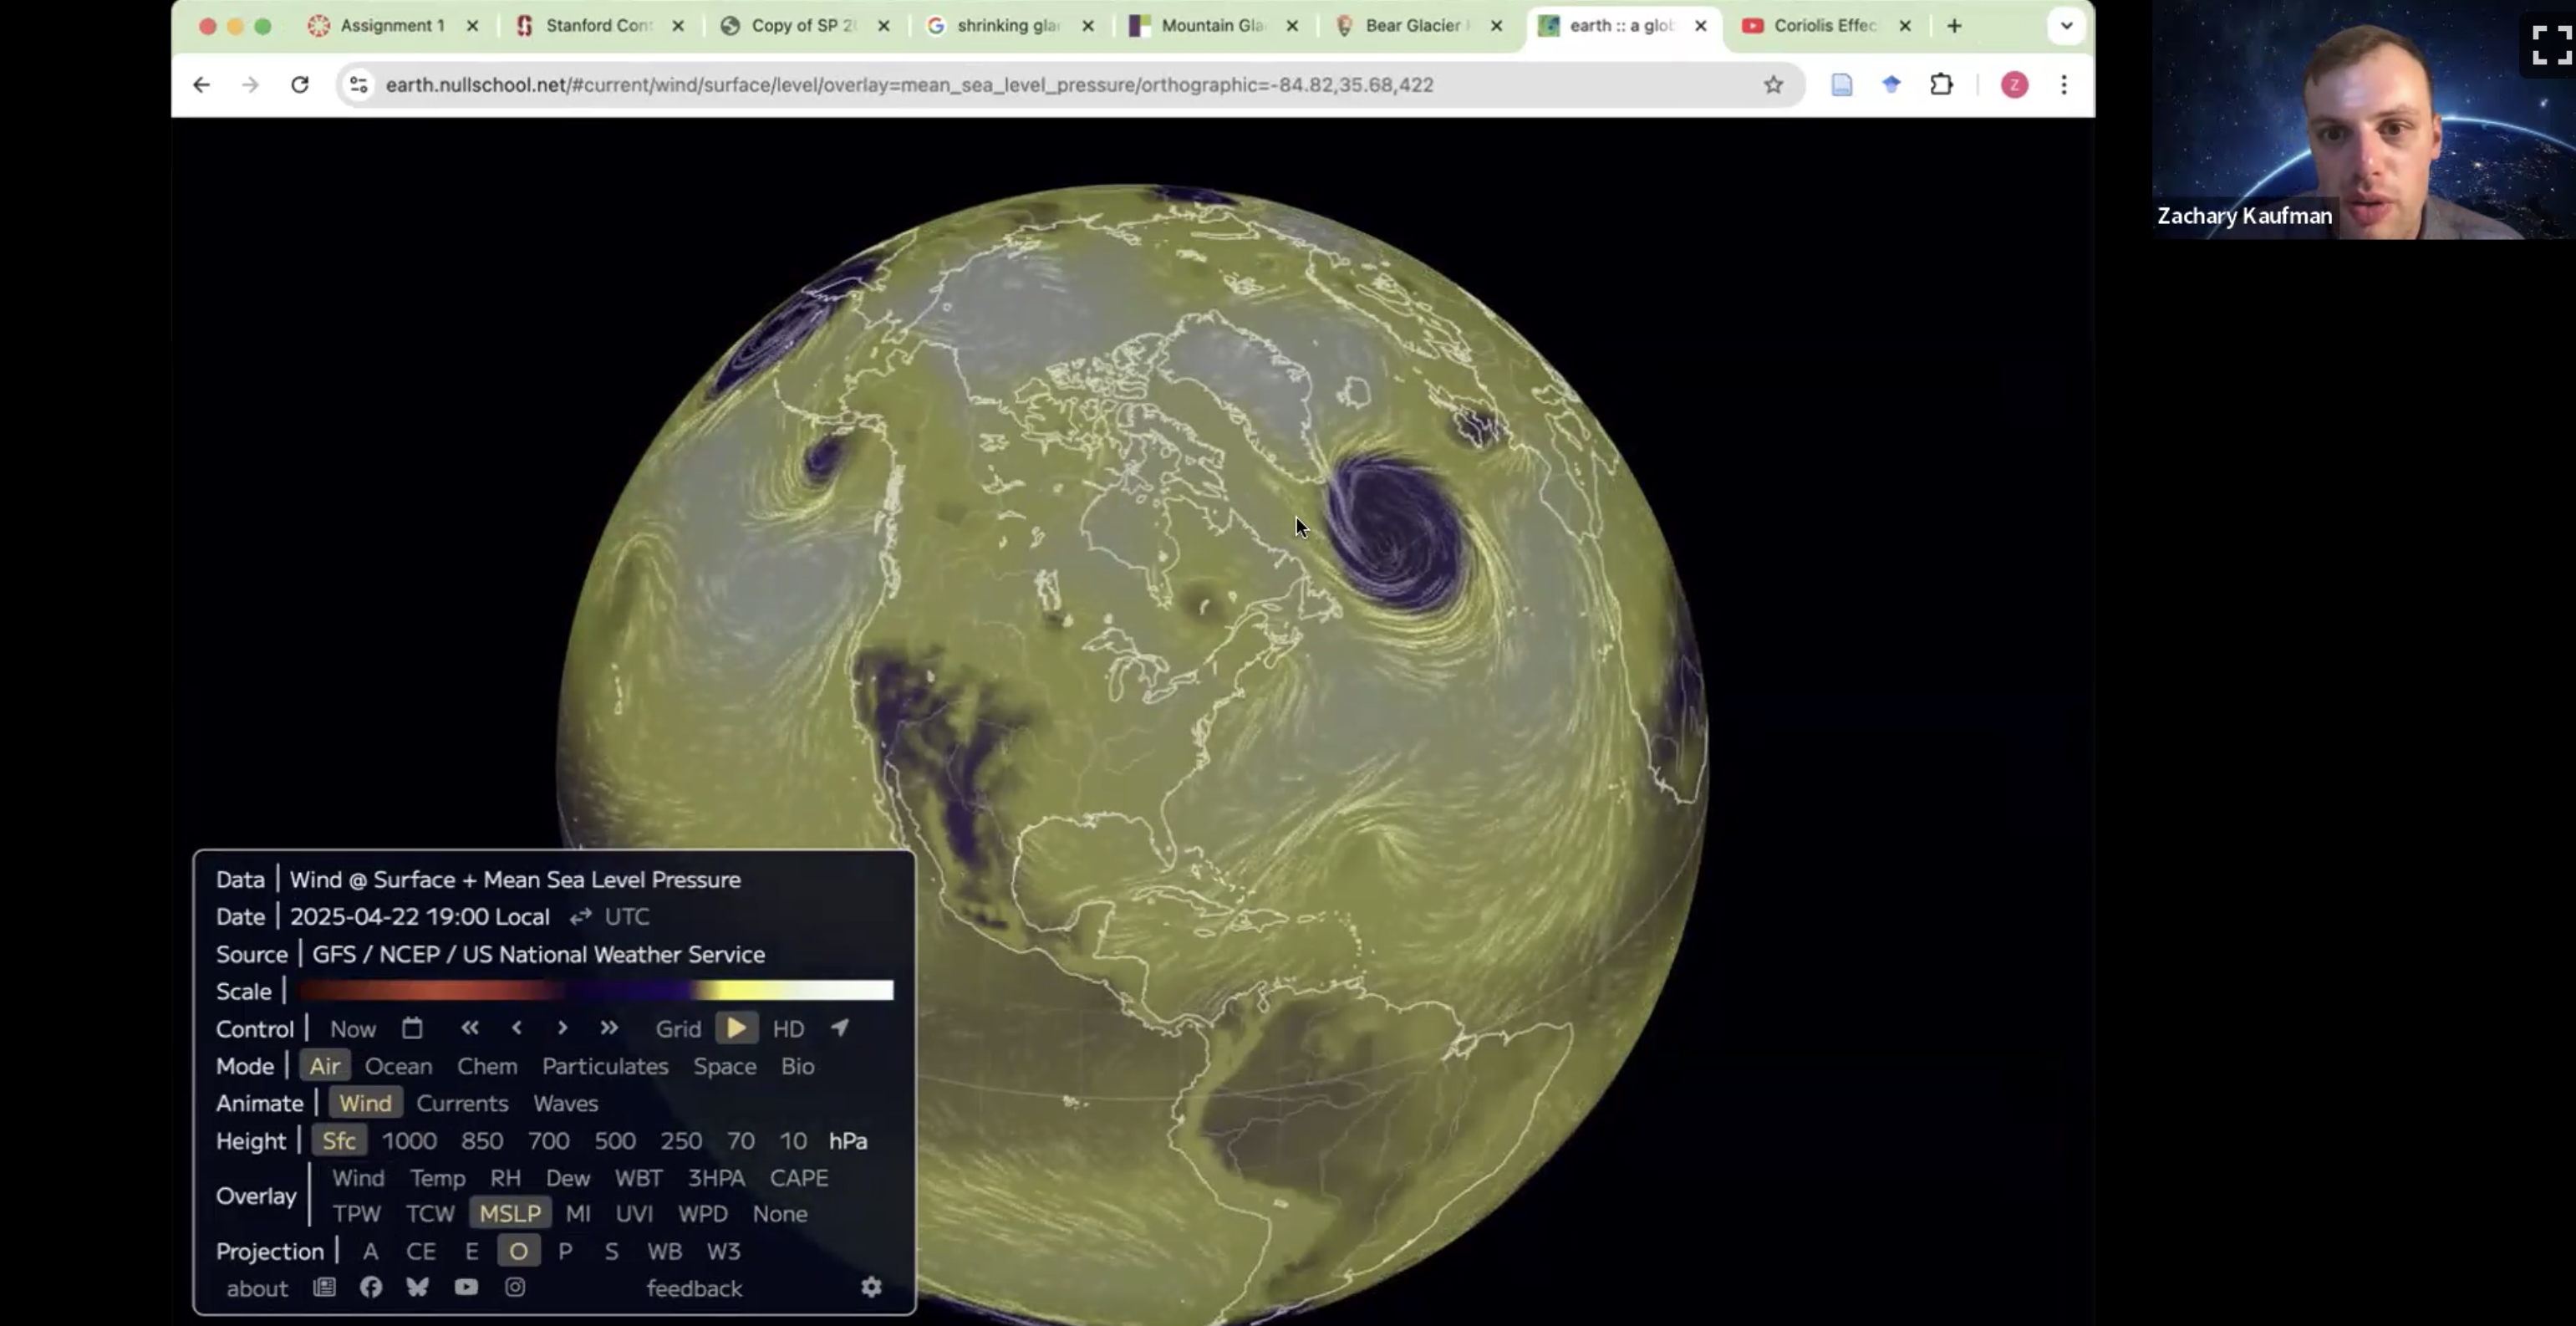Open the browser extensions puzzle icon
This screenshot has width=2576, height=1326.
(x=1941, y=85)
